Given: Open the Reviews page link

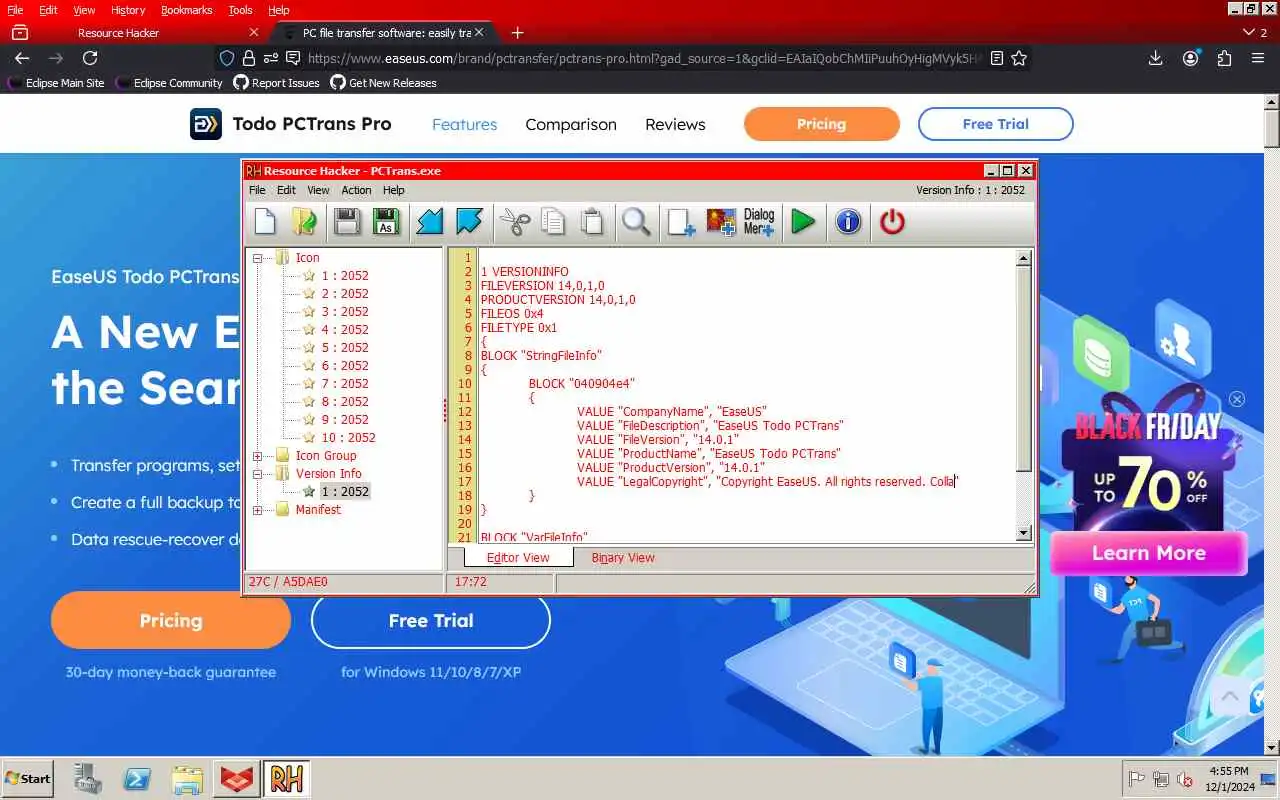Looking at the screenshot, I should click(x=675, y=125).
